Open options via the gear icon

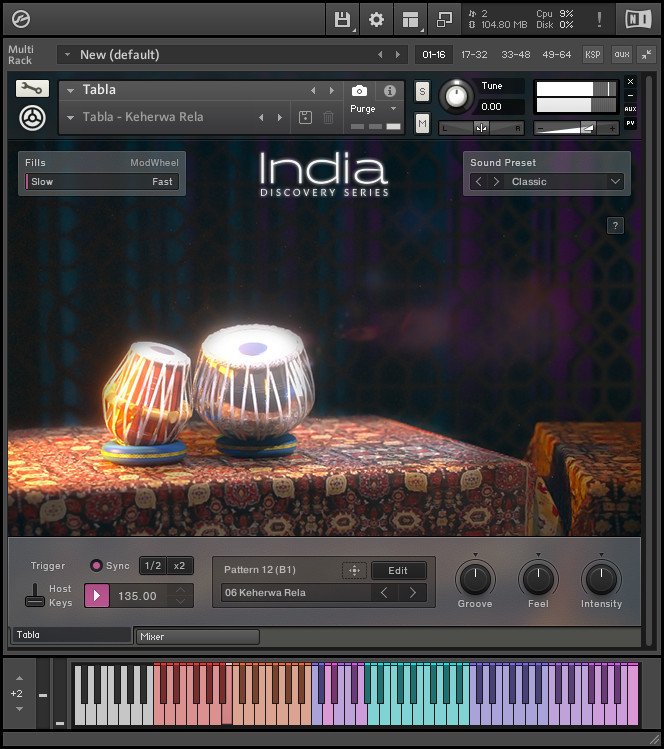point(376,20)
